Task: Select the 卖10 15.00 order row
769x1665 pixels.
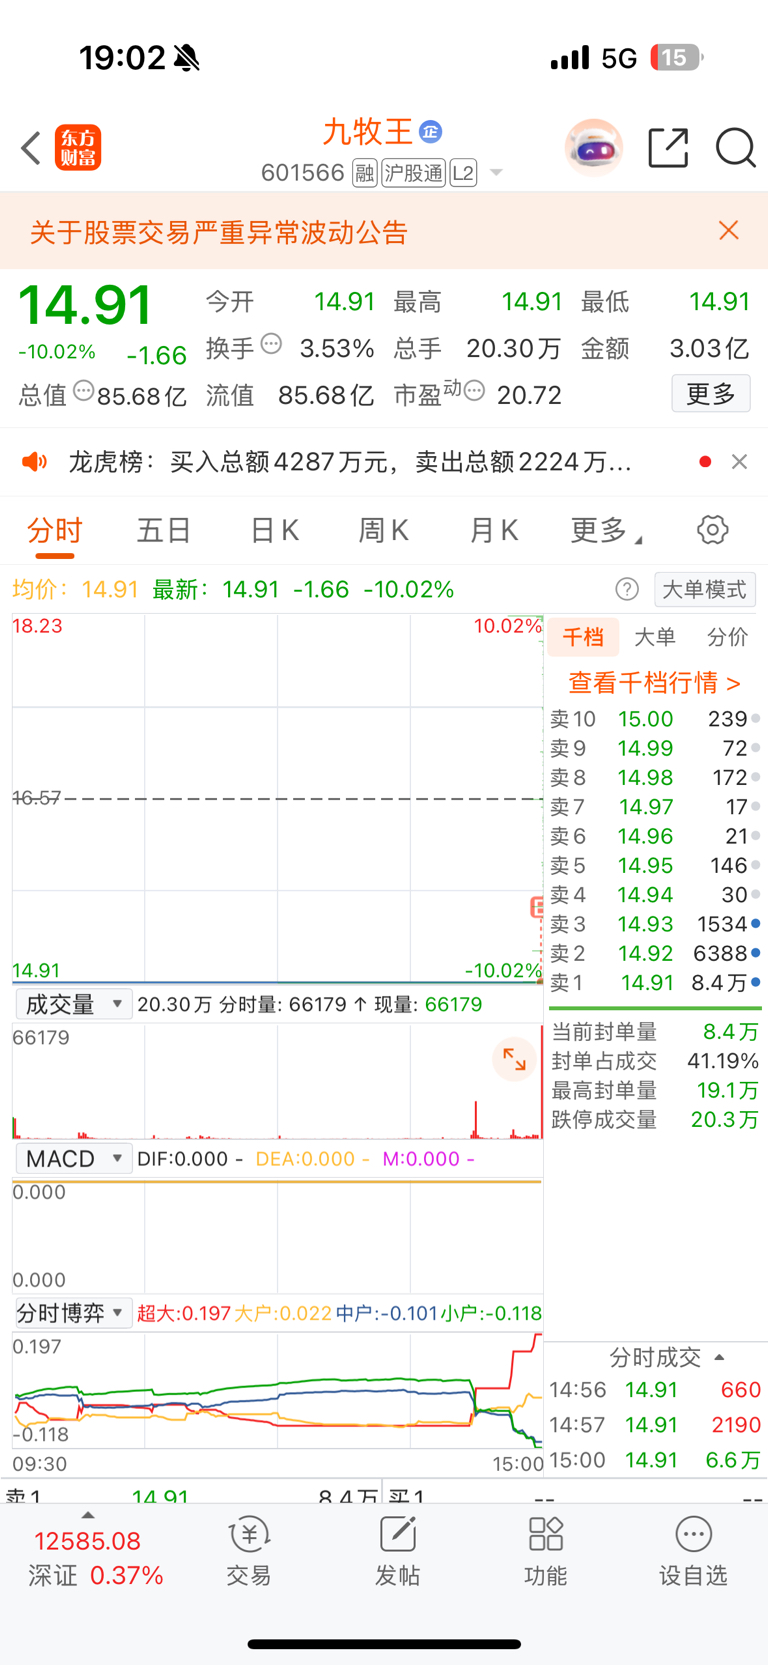Action: [x=656, y=719]
